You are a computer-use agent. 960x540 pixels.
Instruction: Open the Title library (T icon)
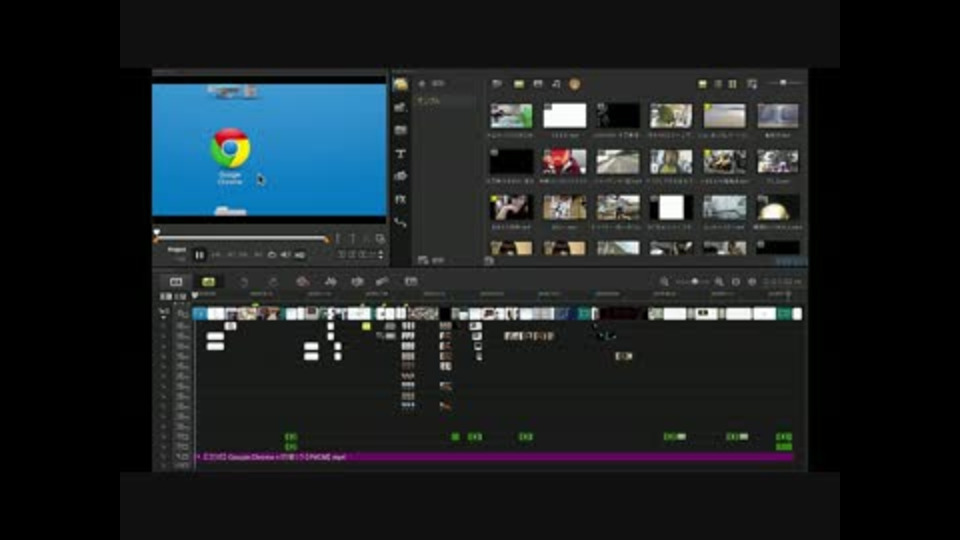tap(400, 154)
